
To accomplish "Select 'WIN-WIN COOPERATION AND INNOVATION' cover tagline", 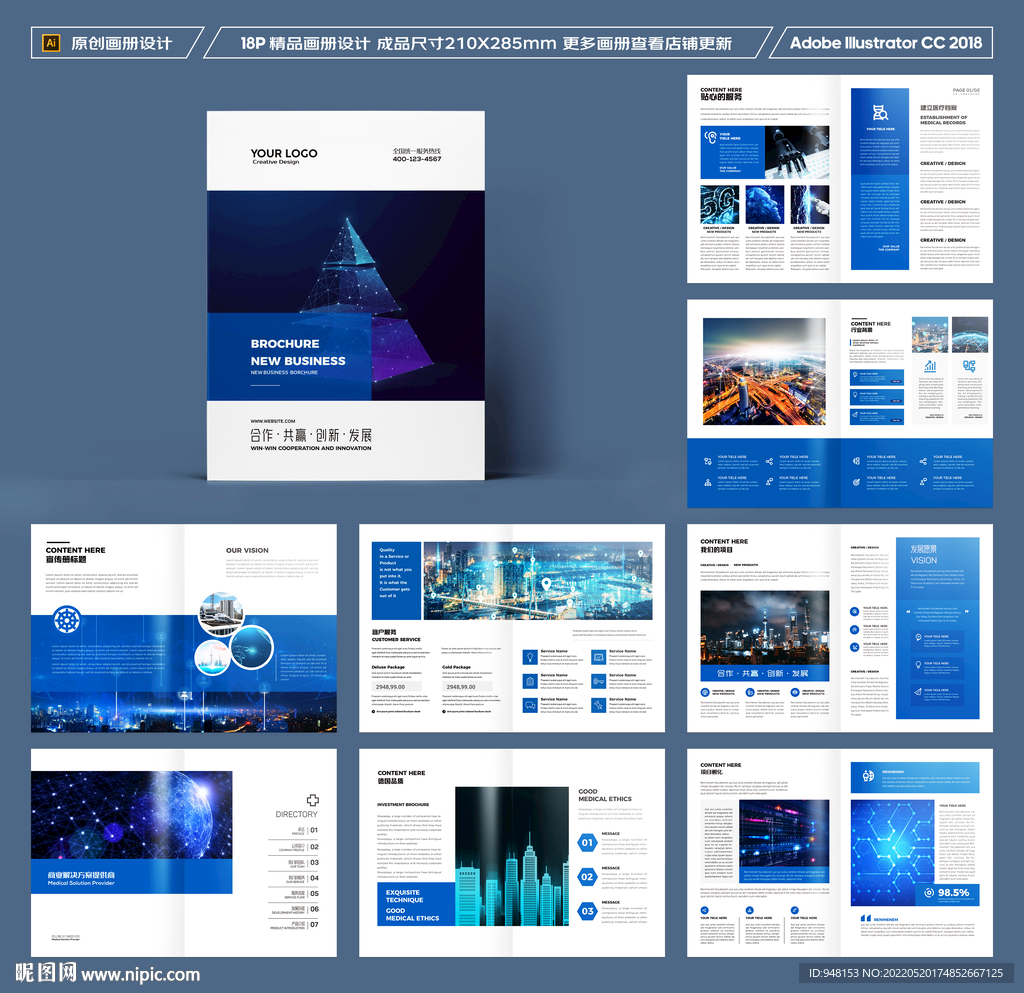I will click(x=311, y=449).
